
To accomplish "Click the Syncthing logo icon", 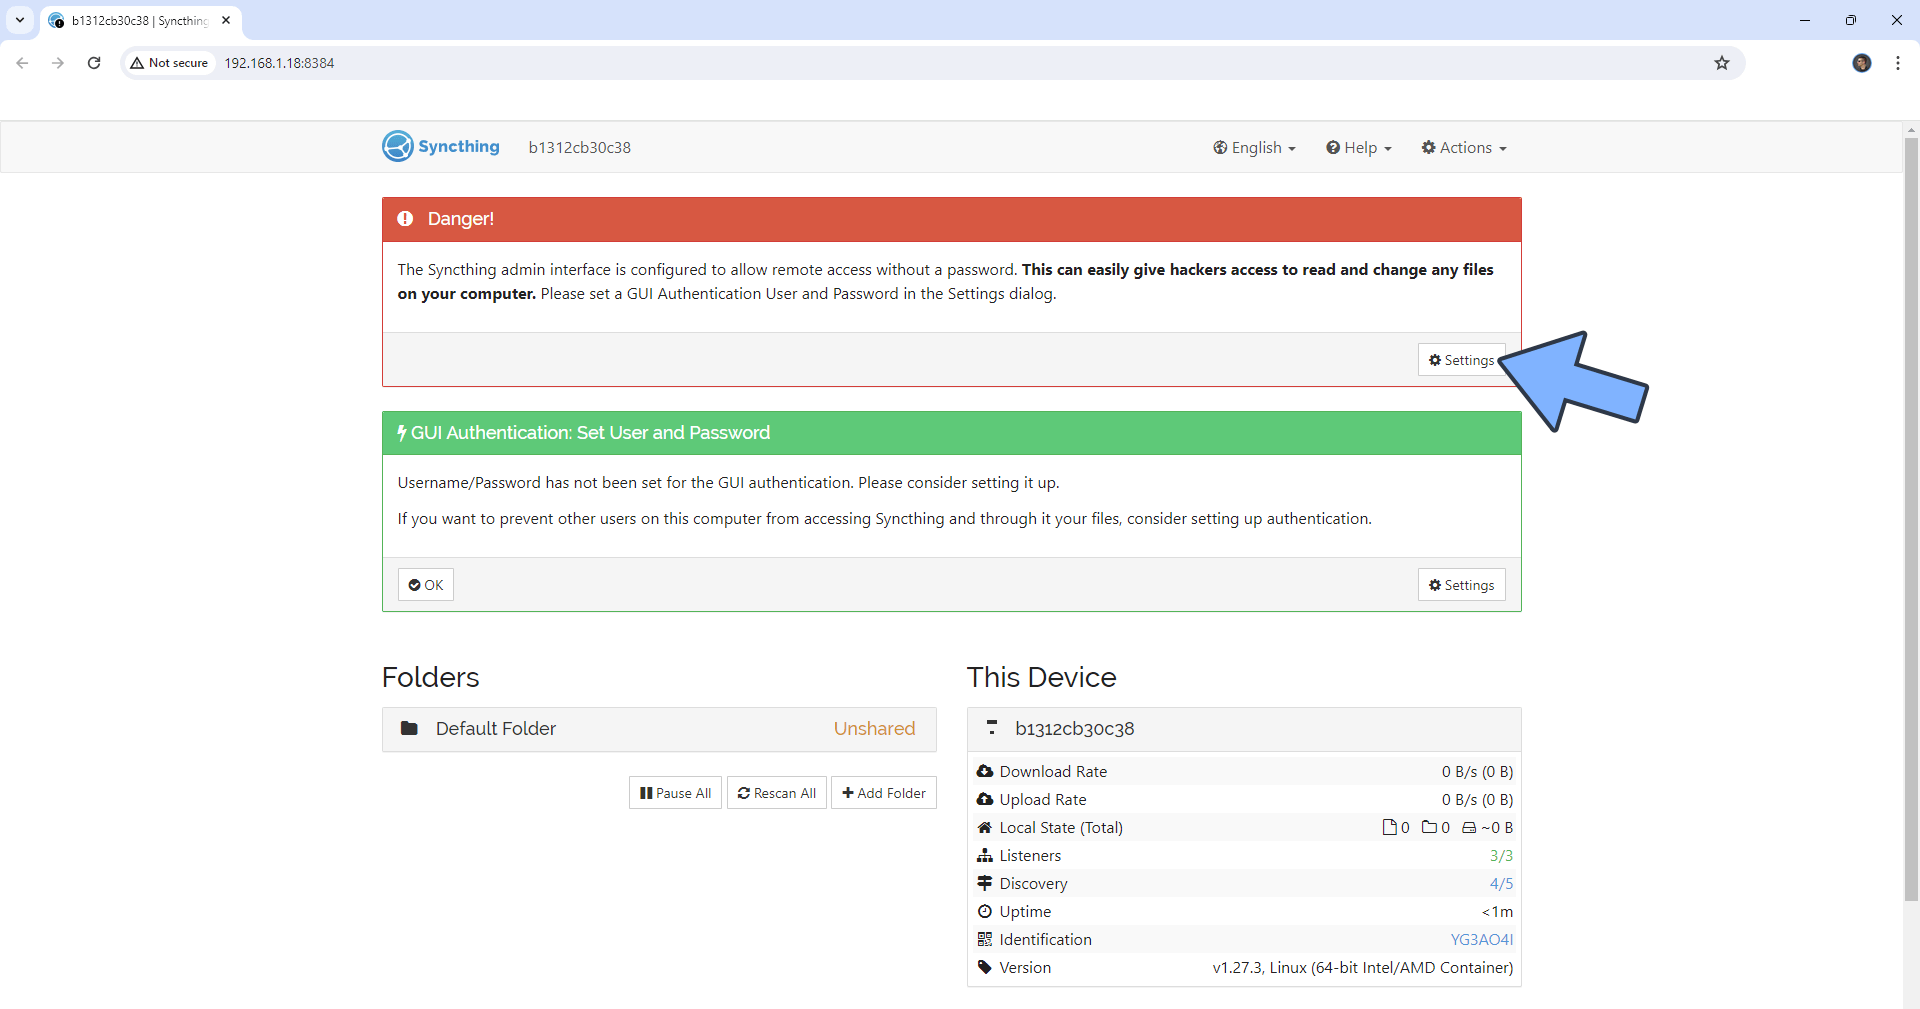I will click(x=397, y=147).
